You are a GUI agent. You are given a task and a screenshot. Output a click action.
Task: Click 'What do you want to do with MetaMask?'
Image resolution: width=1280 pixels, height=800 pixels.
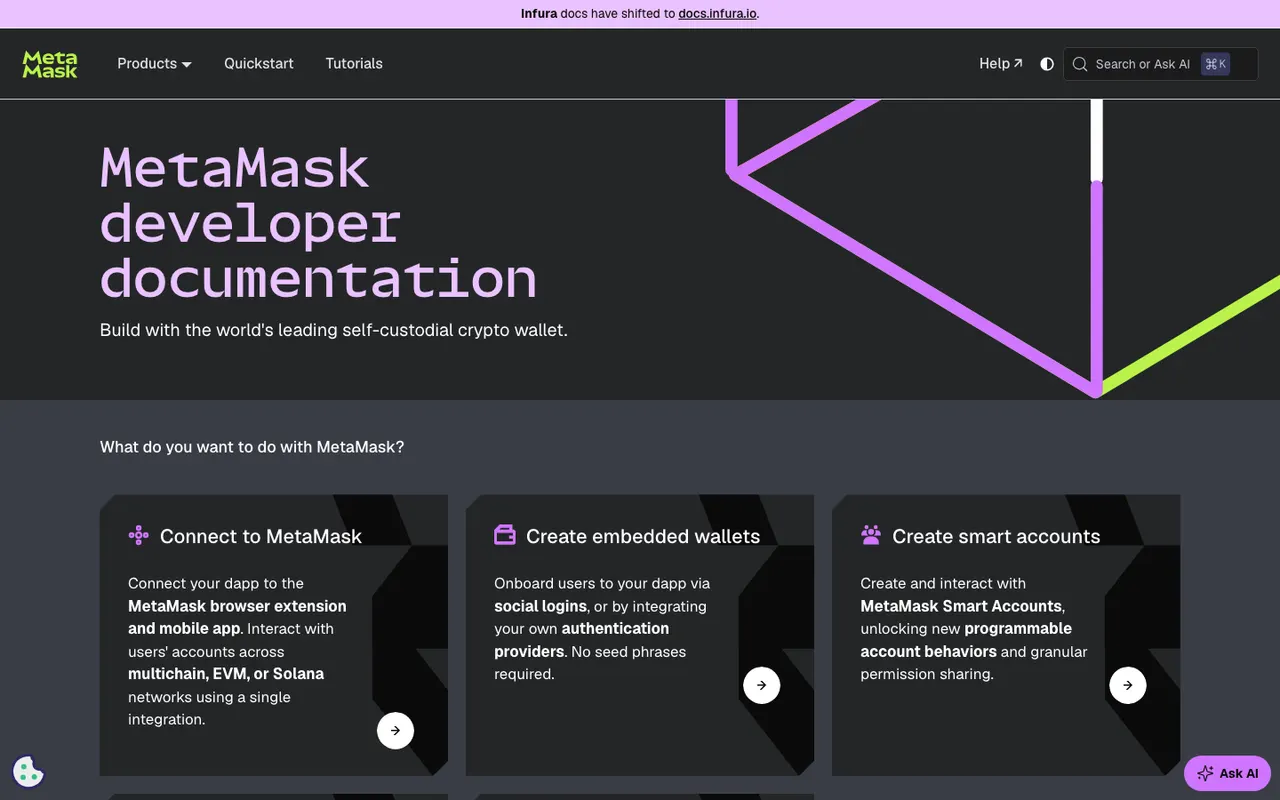pos(252,447)
